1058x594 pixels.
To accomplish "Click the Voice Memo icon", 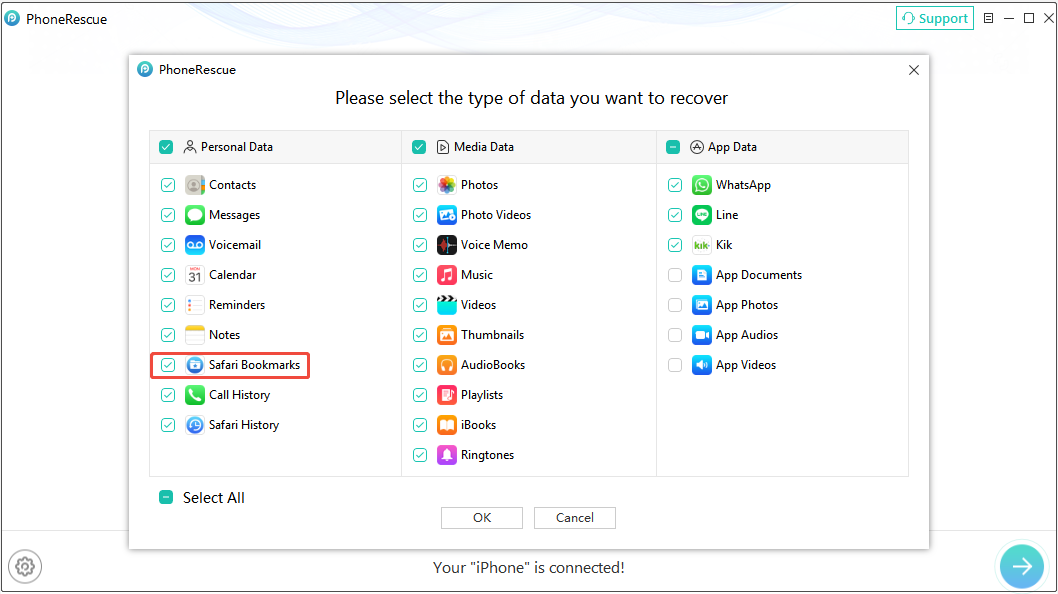I will pyautogui.click(x=447, y=245).
